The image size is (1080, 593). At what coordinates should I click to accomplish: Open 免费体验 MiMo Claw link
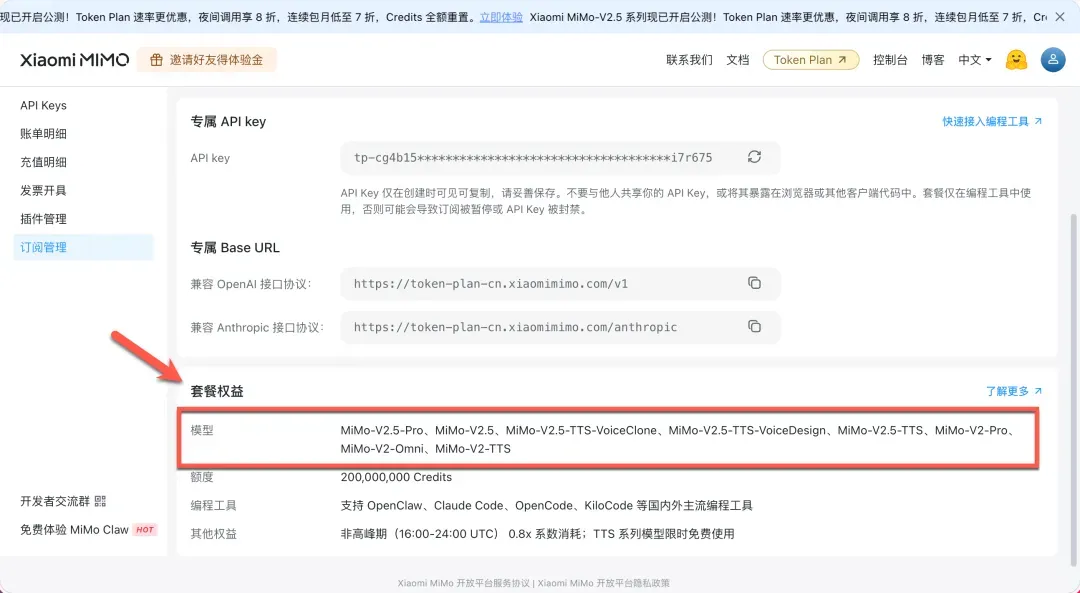click(74, 529)
